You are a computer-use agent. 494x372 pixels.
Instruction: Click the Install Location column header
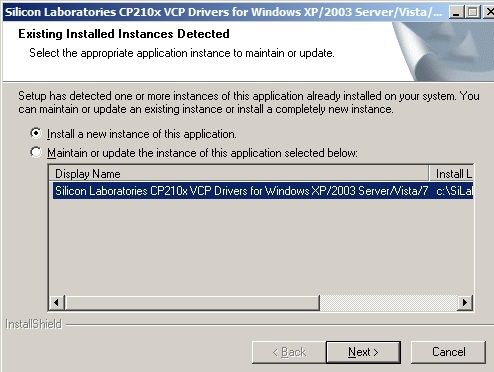[x=451, y=173]
